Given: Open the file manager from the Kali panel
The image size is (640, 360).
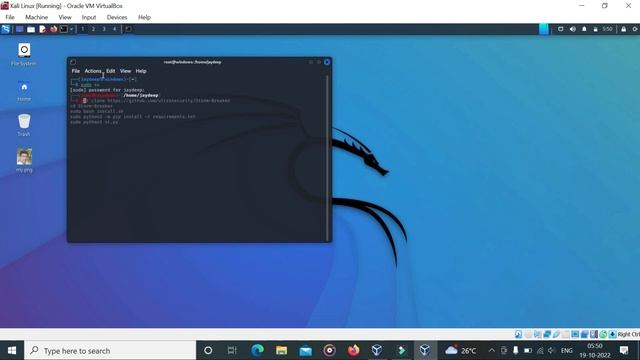Looking at the screenshot, I should tap(31, 29).
